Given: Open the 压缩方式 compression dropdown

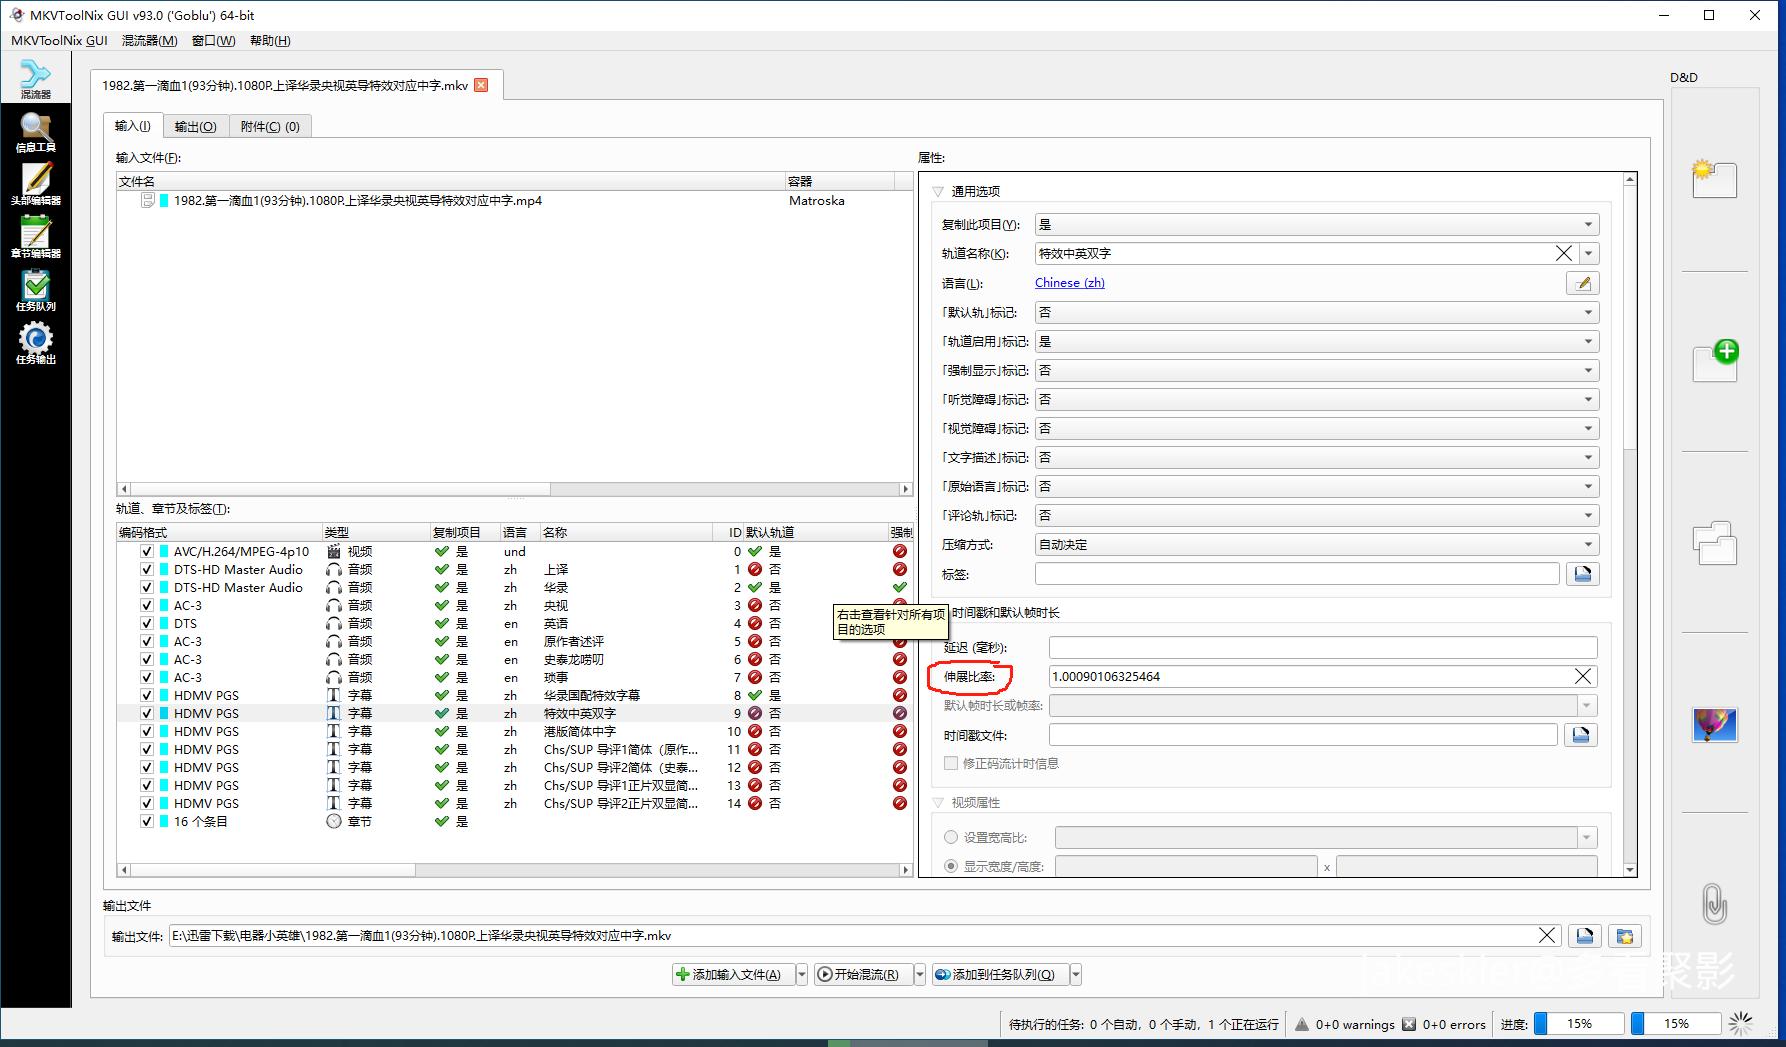Looking at the screenshot, I should coord(1316,545).
